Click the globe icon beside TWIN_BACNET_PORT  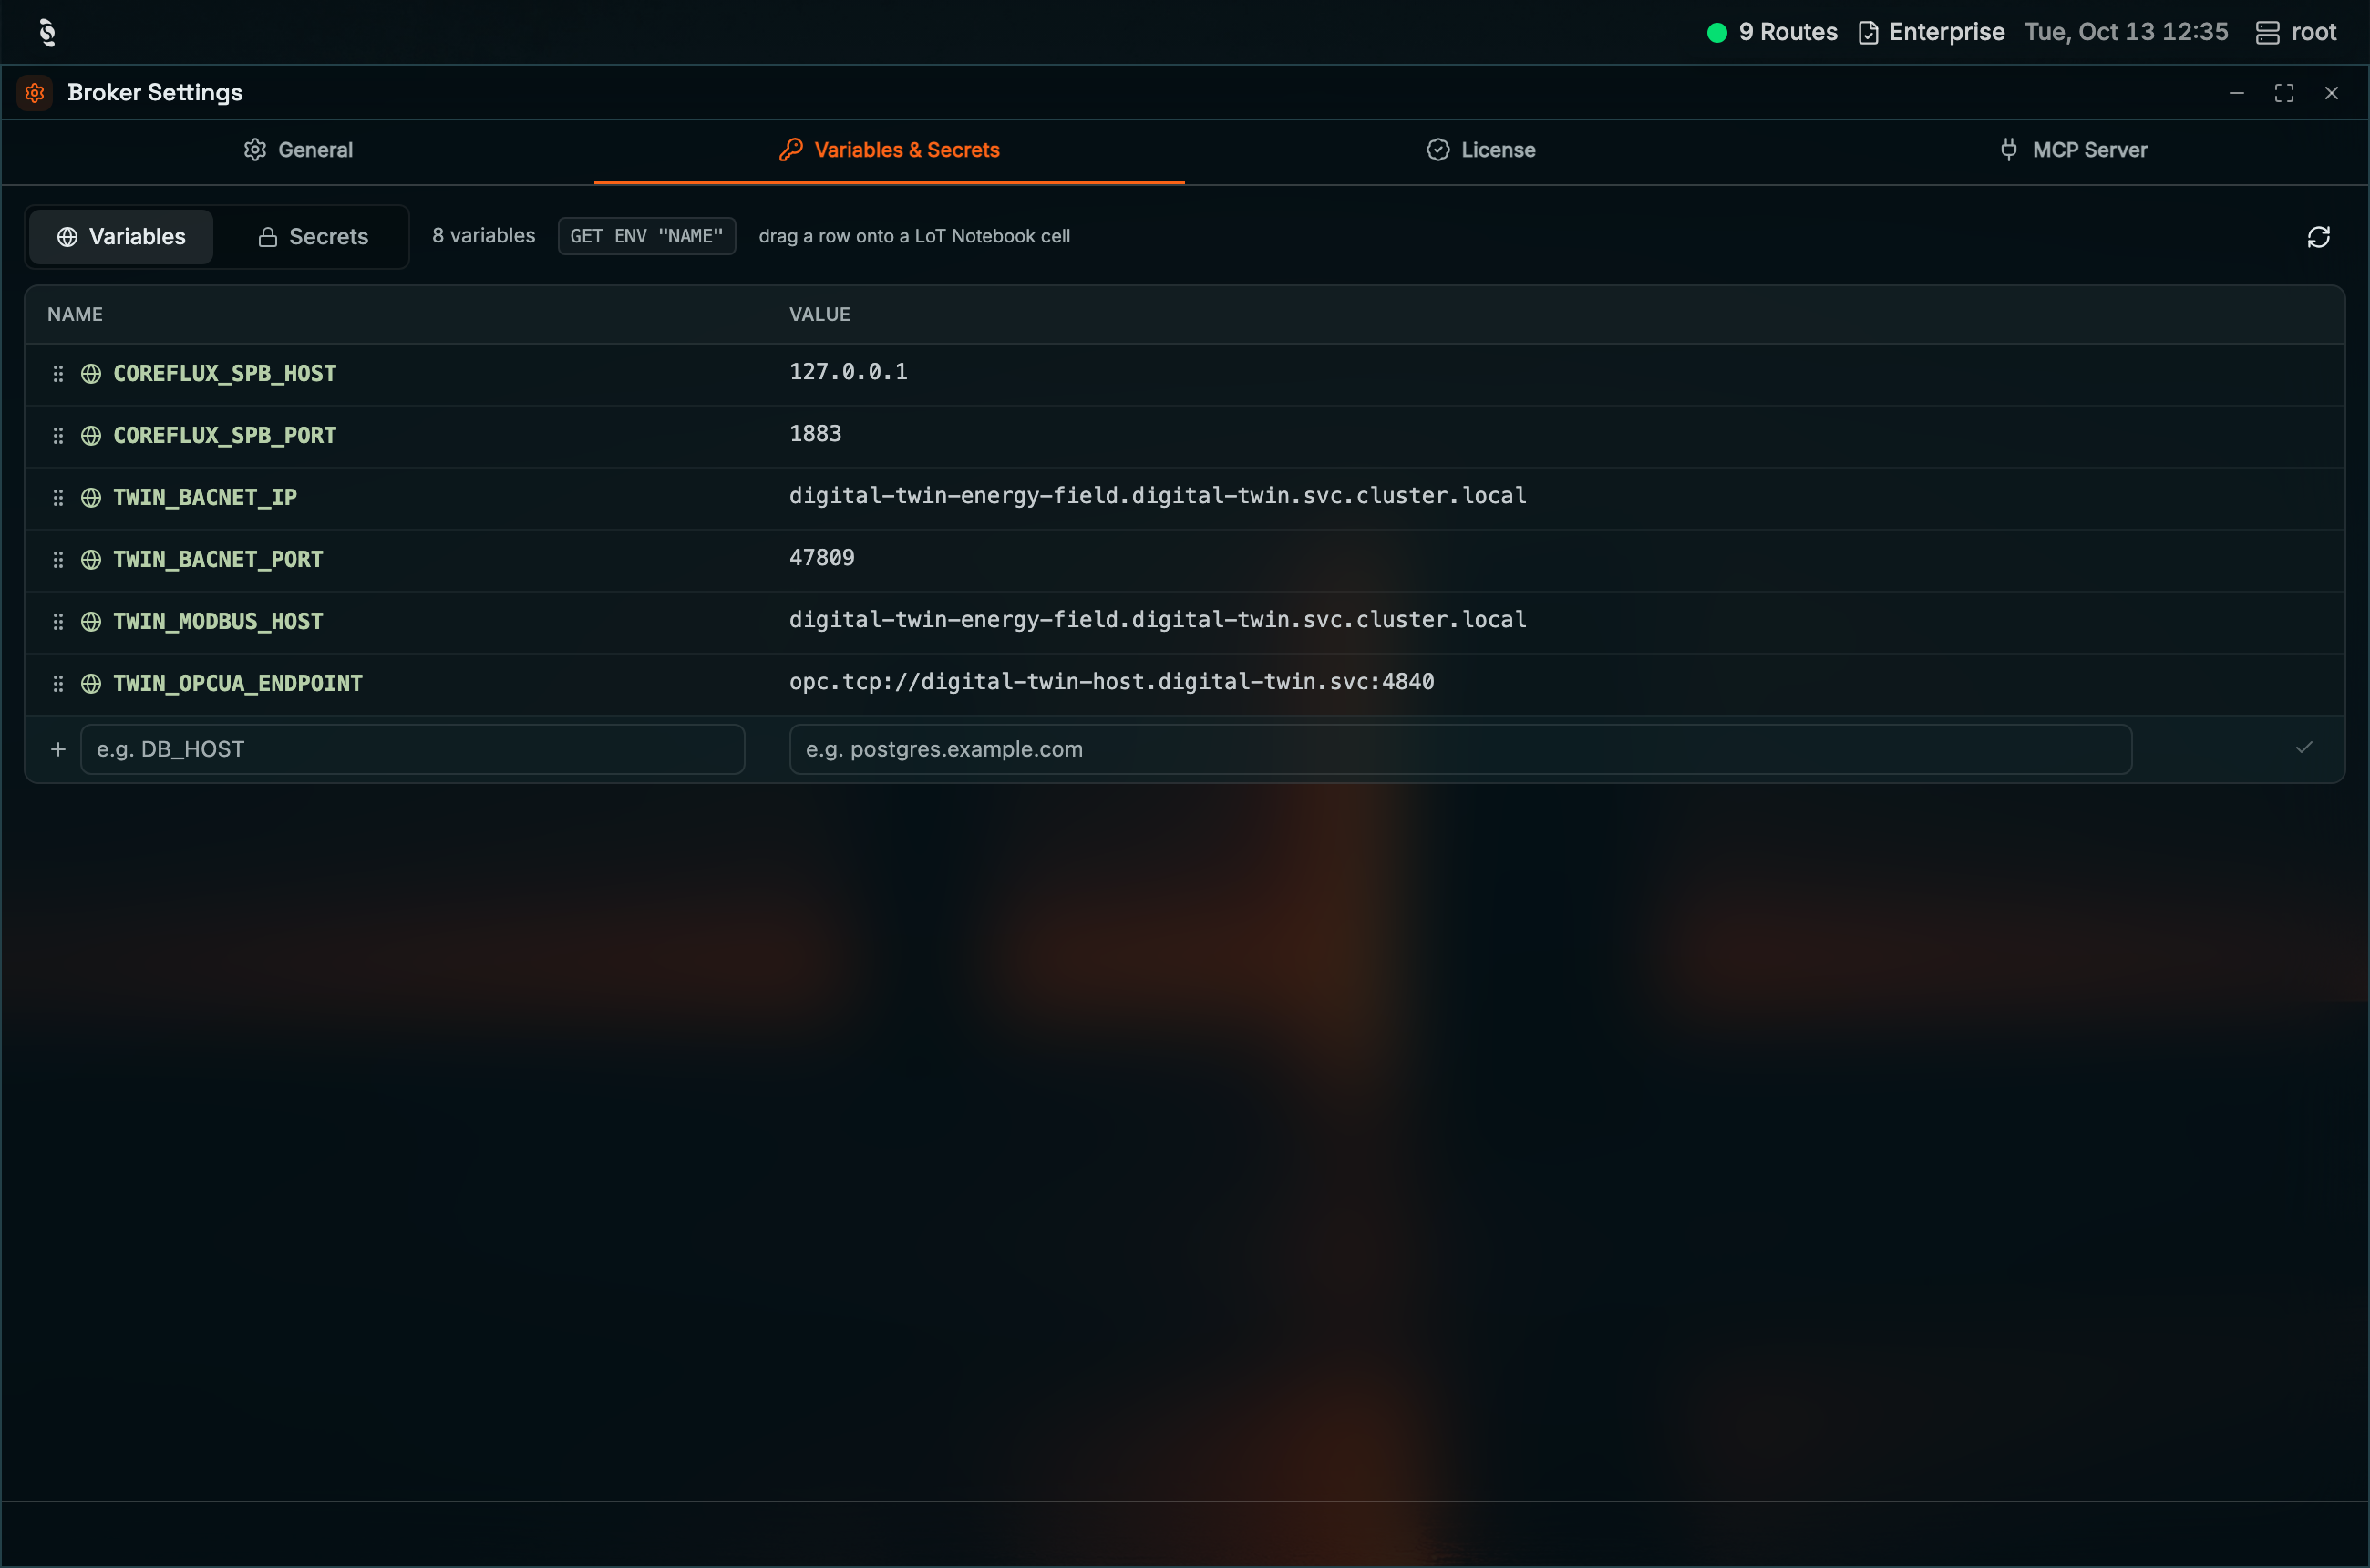click(91, 560)
